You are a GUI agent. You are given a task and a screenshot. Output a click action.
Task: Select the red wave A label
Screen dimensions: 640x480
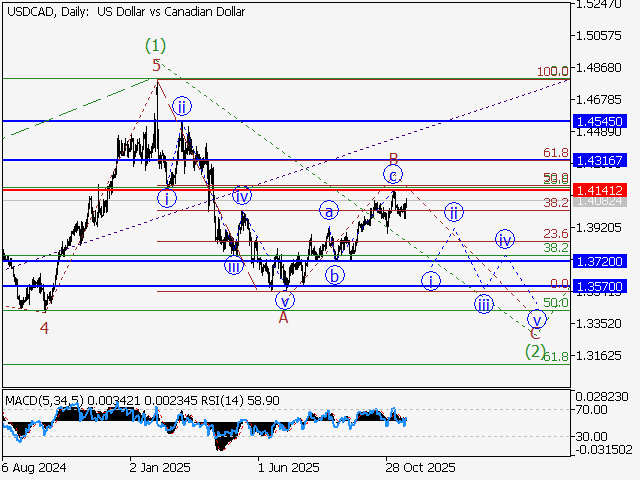tap(283, 317)
